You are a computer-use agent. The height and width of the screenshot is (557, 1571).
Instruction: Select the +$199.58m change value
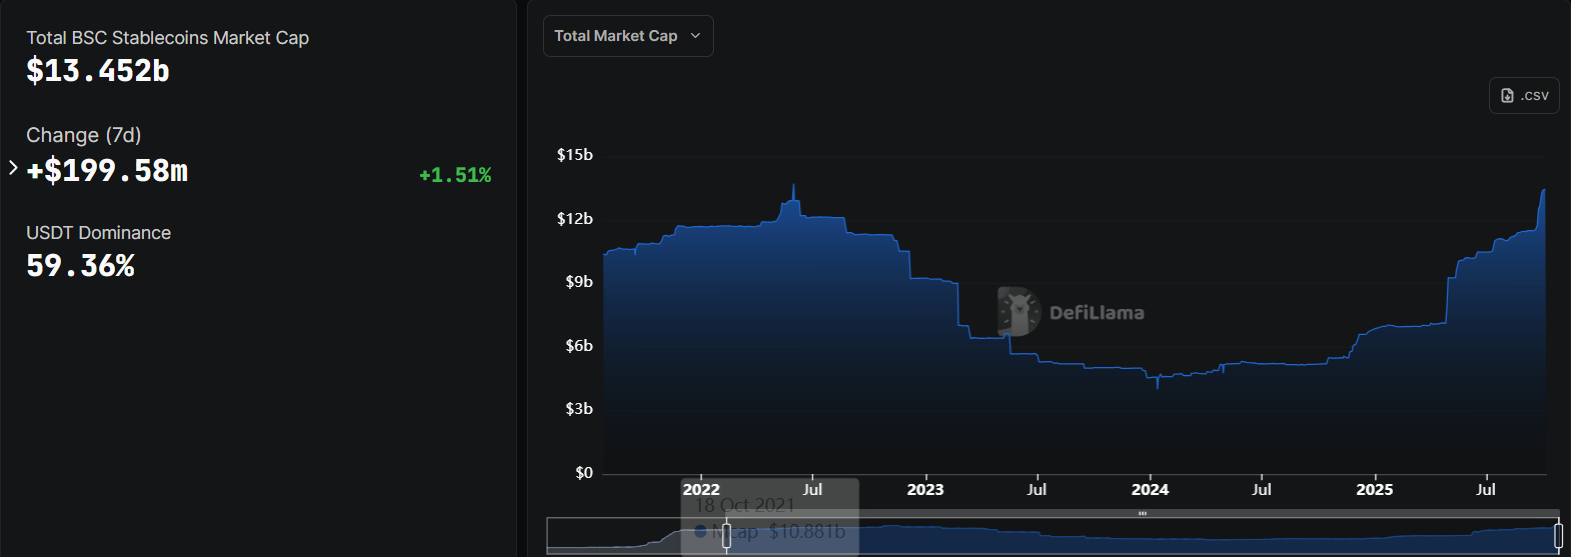(107, 171)
